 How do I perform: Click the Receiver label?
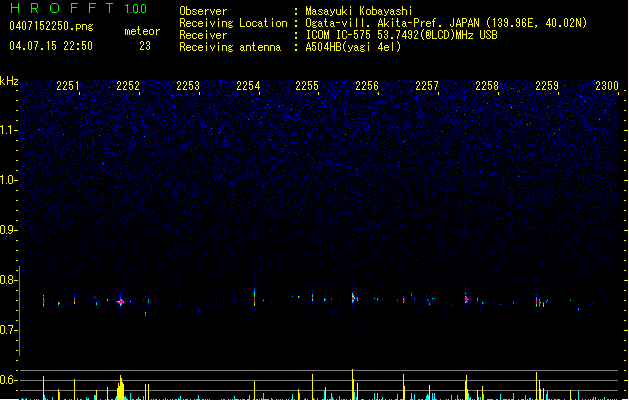[203, 35]
